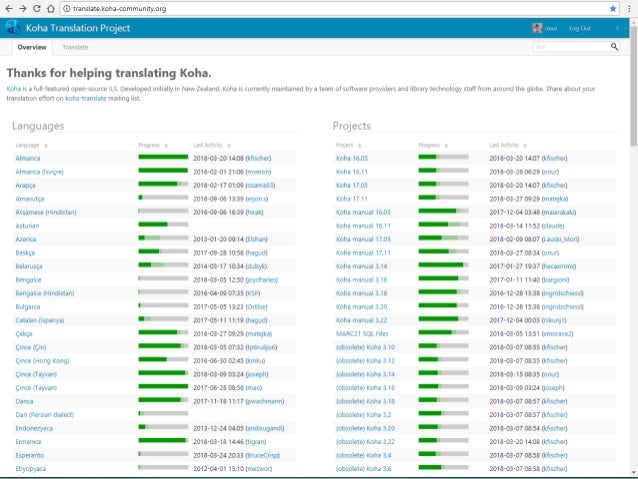This screenshot has height=479, width=638.
Task: Click the page vertical scrollbar
Action: coord(634,85)
